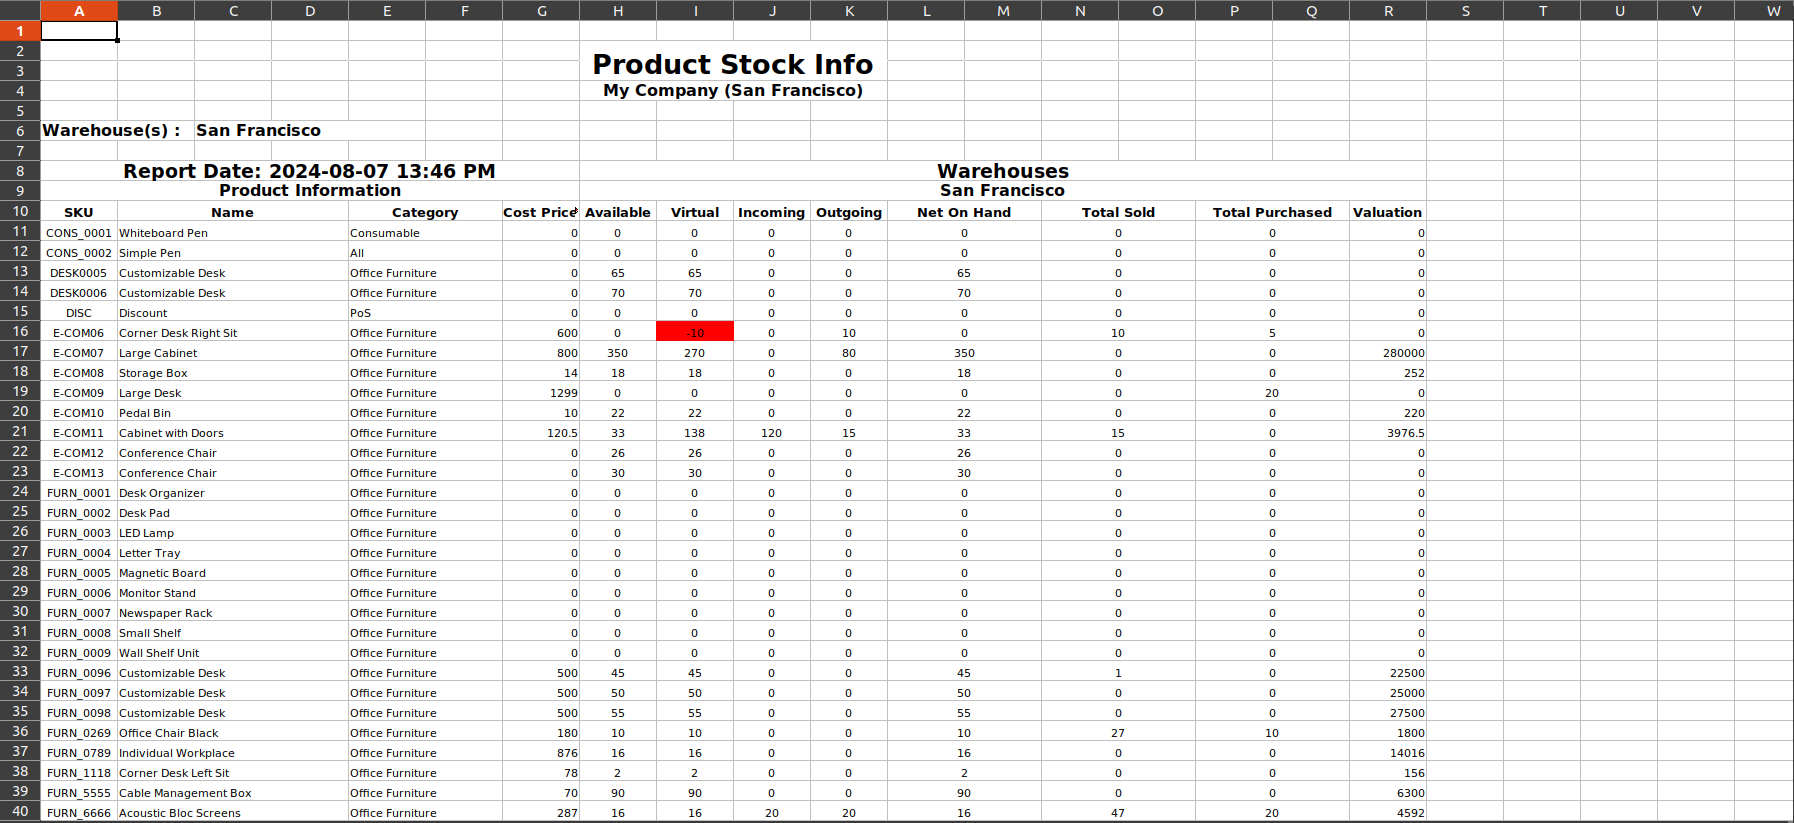Click the 120 incoming cell for E-COM11

772,432
